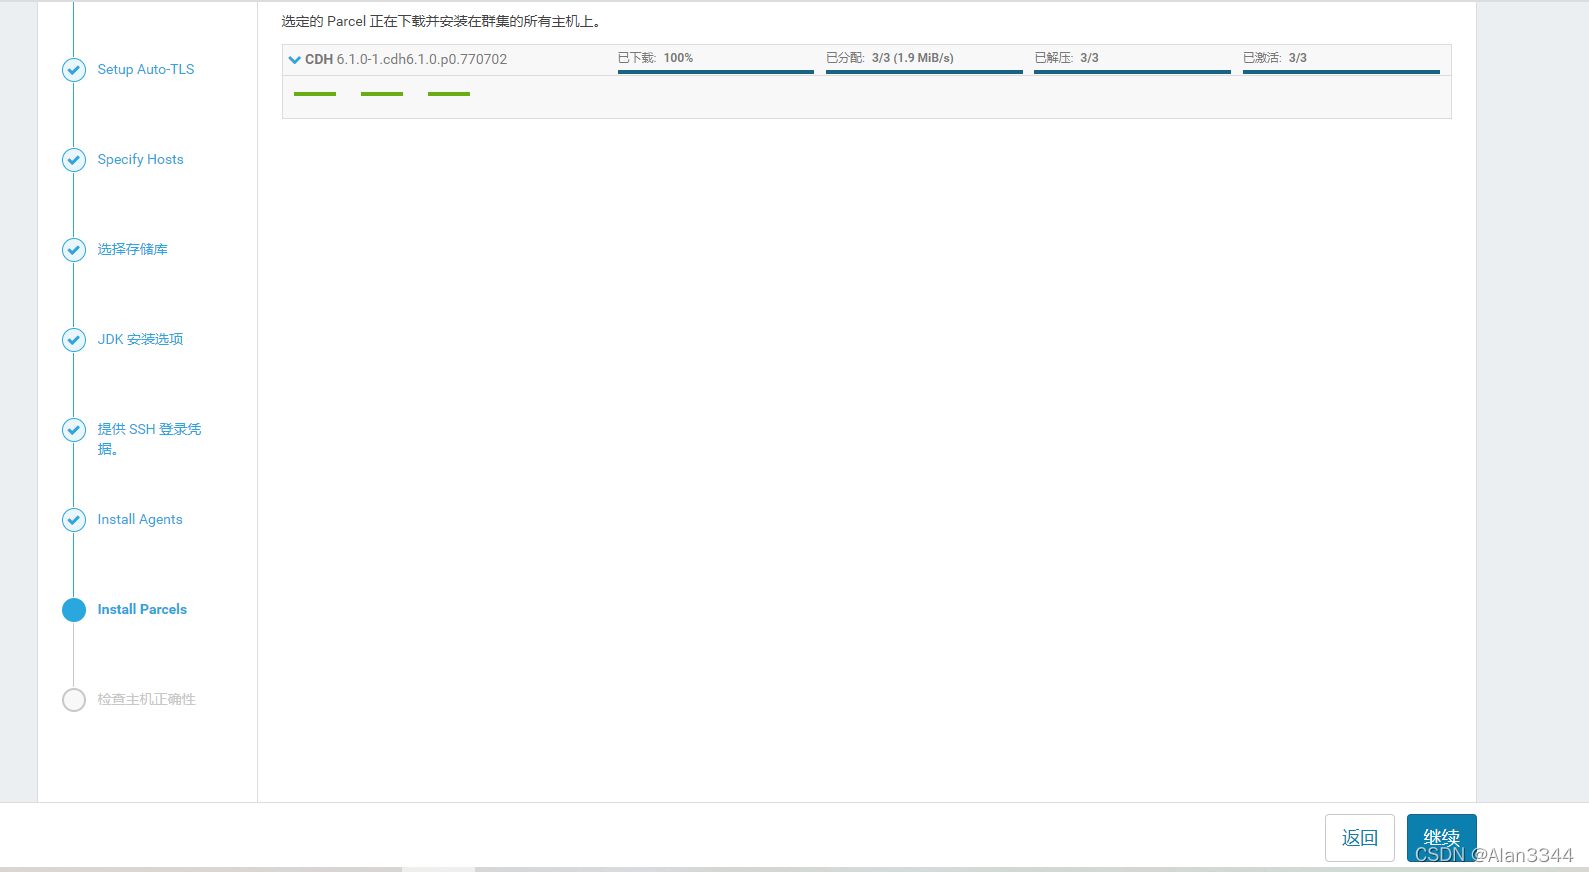Click the 已下载 100% progress bar
The image size is (1589, 872).
716,72
